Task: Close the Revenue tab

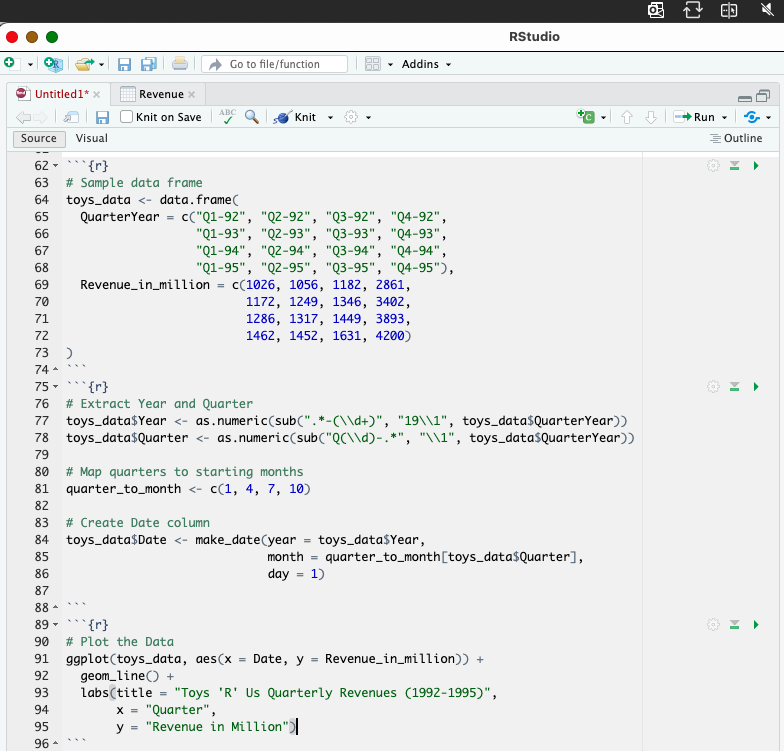Action: tap(192, 94)
